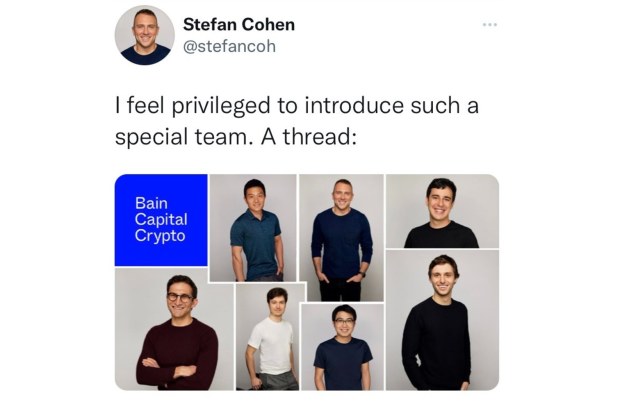
Task: Open photo of man in teal polo shirt
Action: coord(253,228)
